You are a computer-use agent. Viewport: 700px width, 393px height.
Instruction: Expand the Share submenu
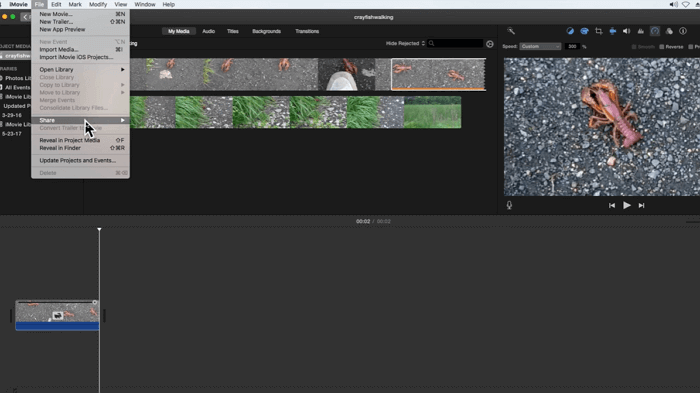(80, 120)
